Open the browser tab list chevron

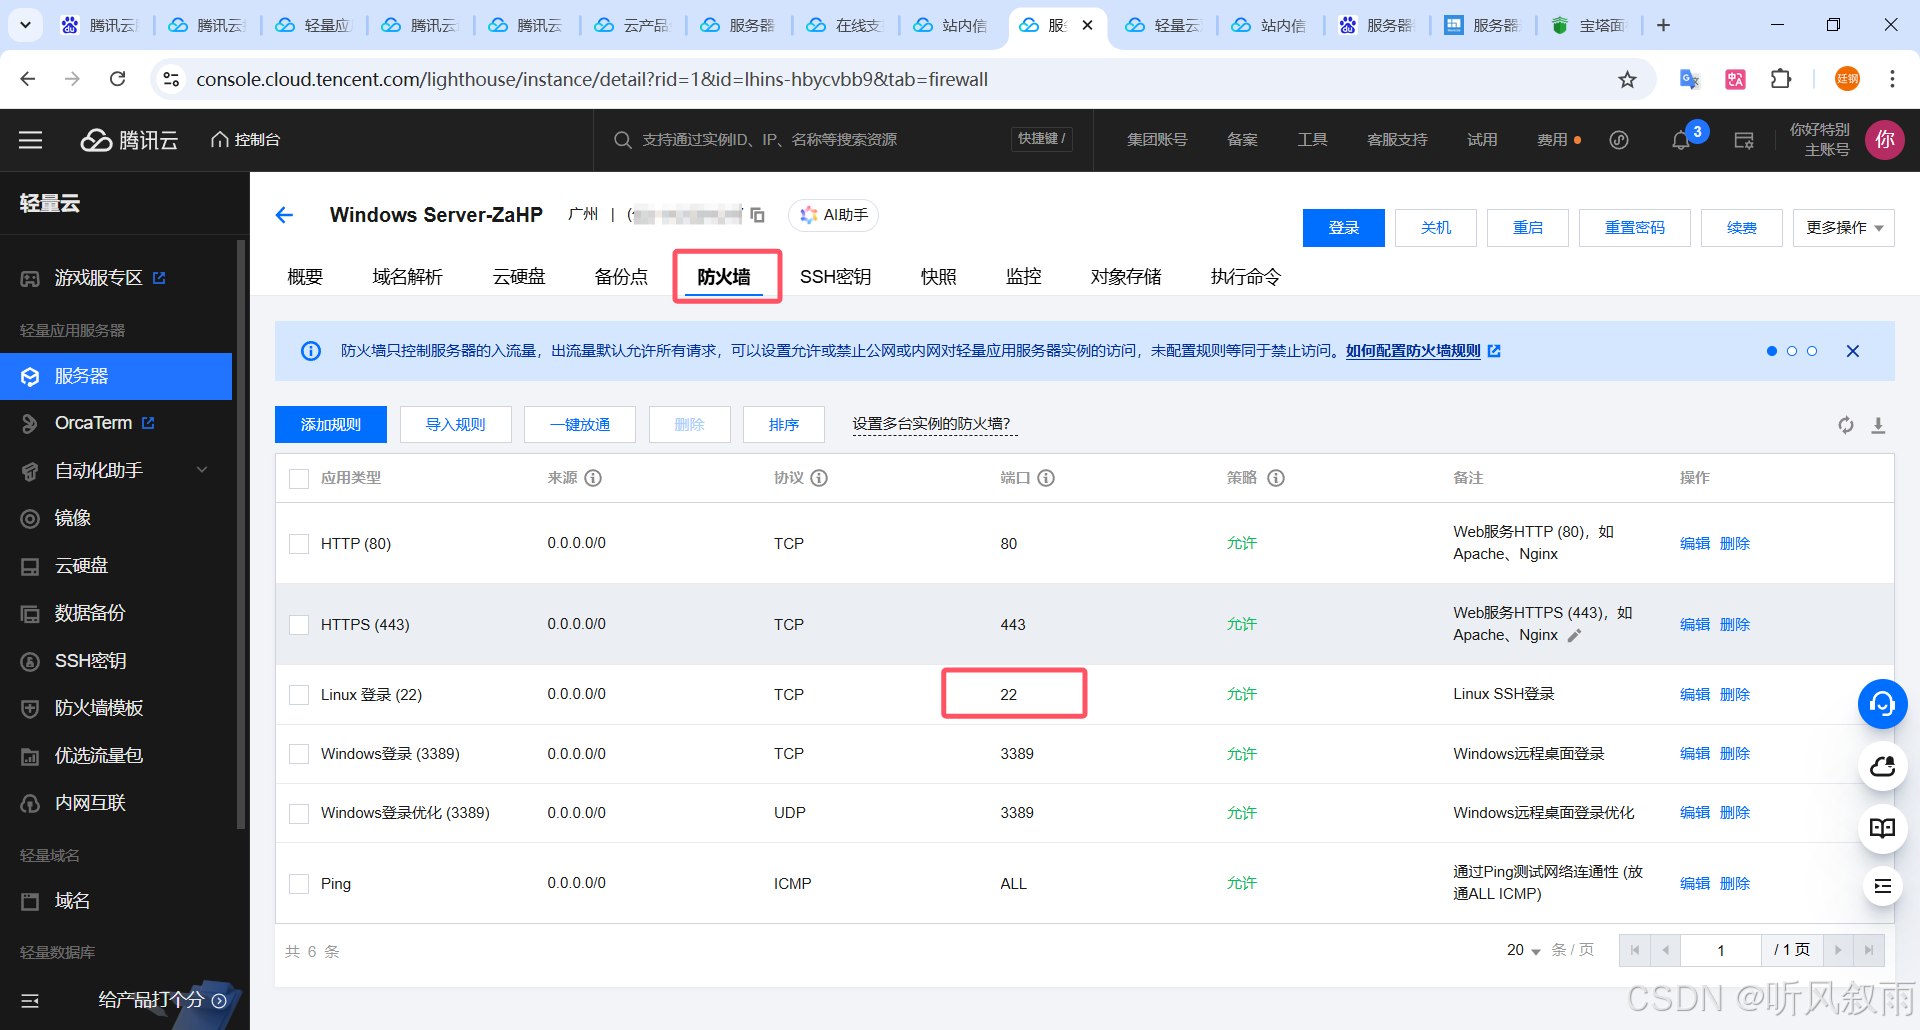[x=25, y=25]
